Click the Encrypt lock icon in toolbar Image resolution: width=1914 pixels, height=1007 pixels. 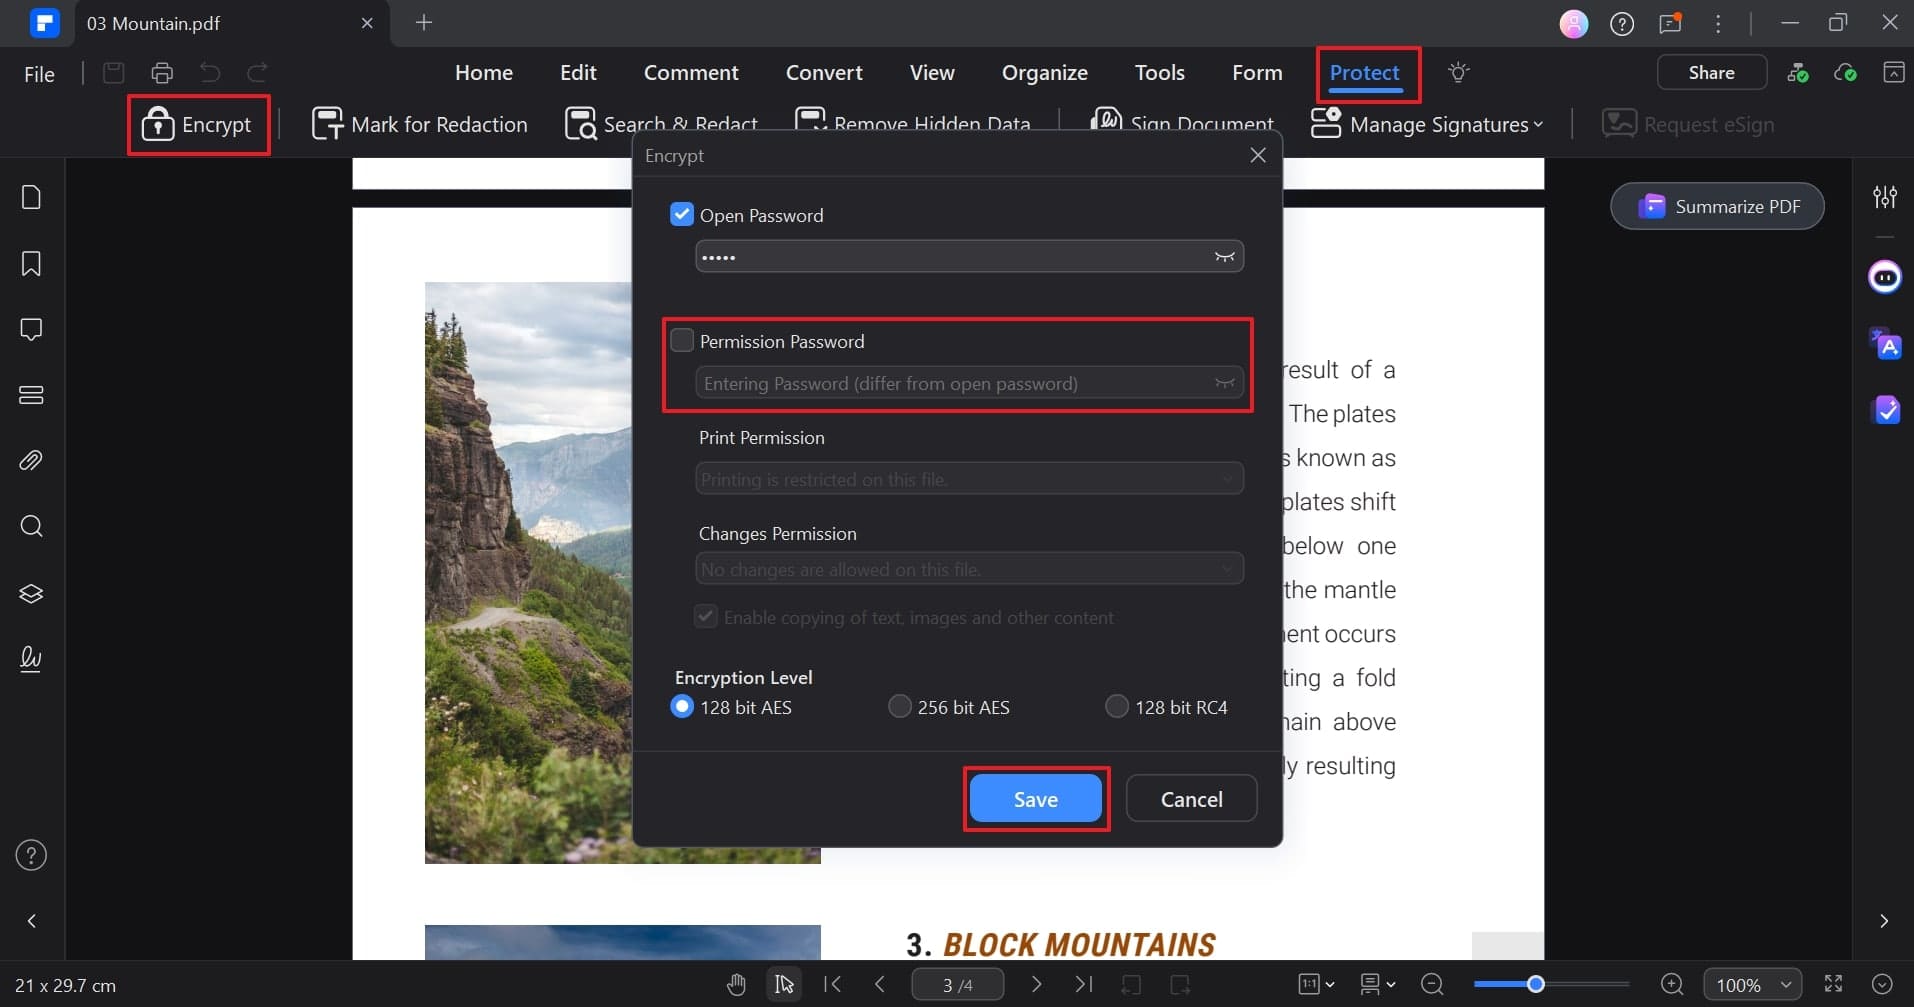[158, 124]
